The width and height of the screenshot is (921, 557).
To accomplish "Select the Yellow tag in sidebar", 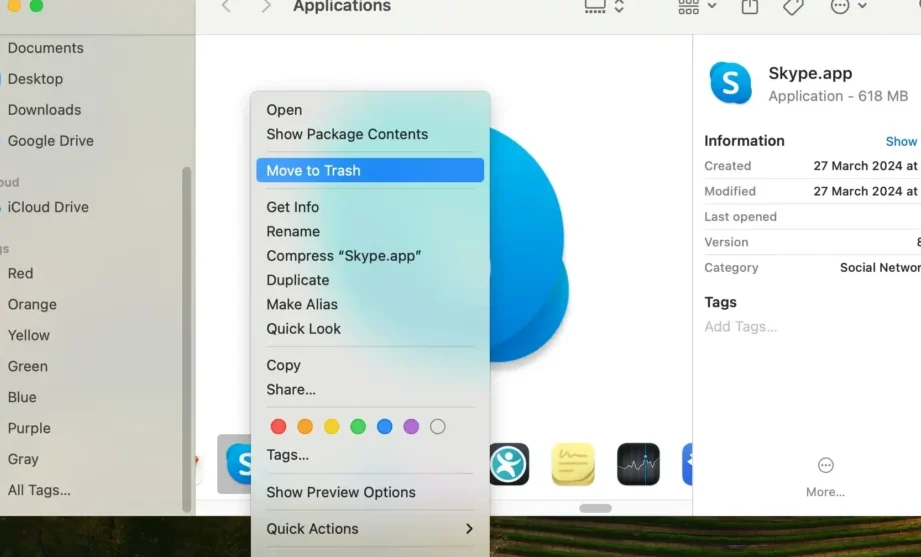I will pyautogui.click(x=29, y=335).
